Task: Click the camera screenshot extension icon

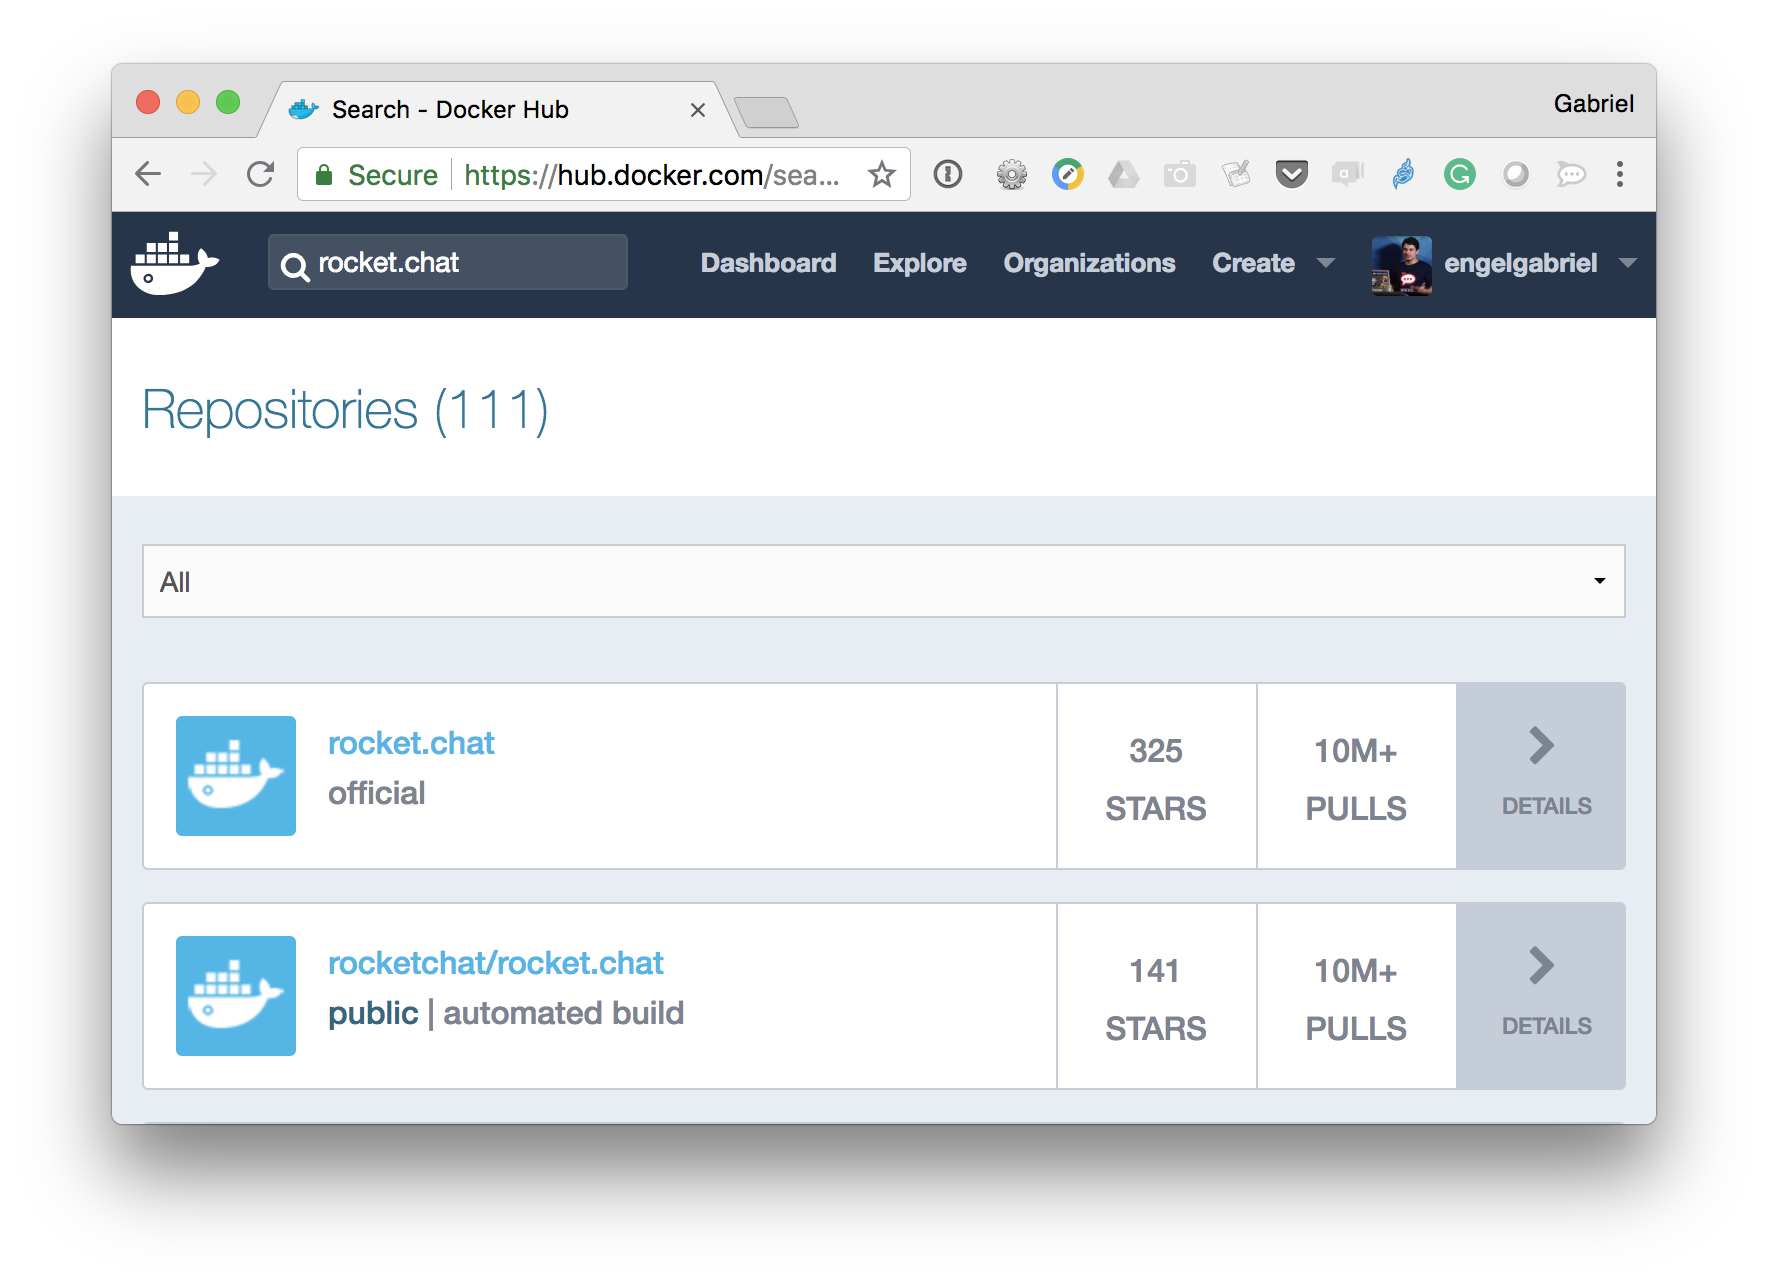Action: (x=1180, y=175)
